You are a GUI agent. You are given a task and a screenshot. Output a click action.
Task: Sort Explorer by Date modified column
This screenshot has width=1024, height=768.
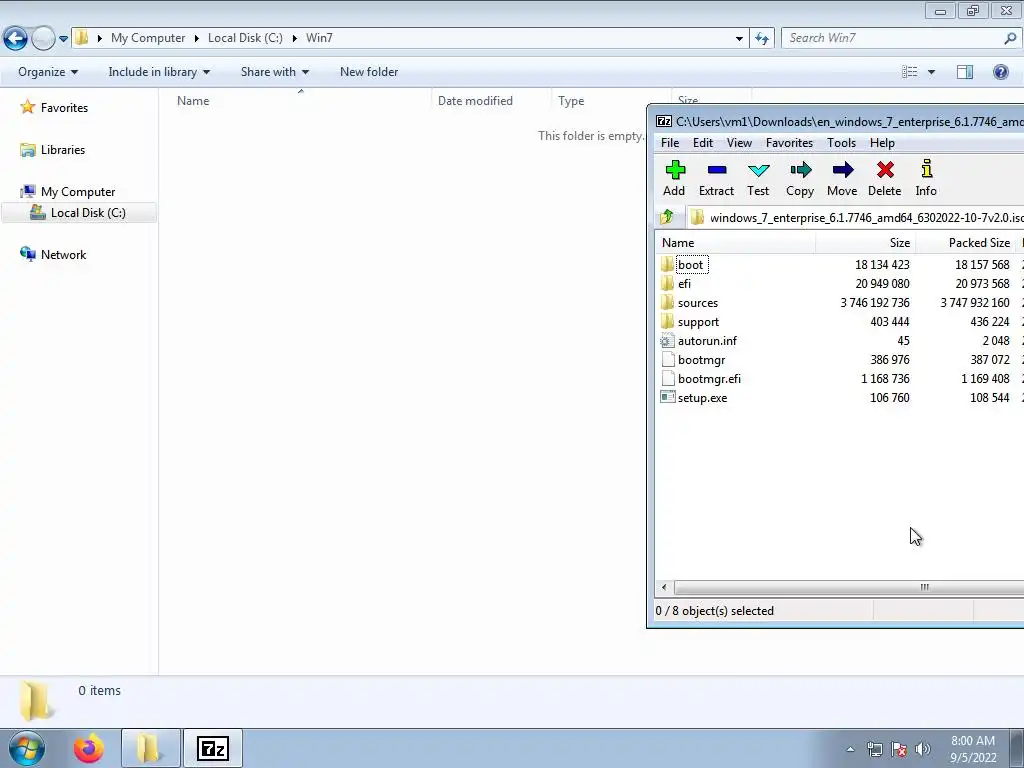[491, 101]
